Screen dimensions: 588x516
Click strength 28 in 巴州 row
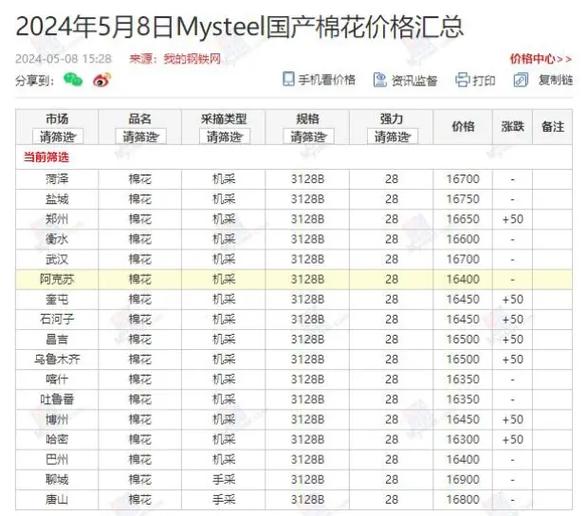click(x=392, y=459)
